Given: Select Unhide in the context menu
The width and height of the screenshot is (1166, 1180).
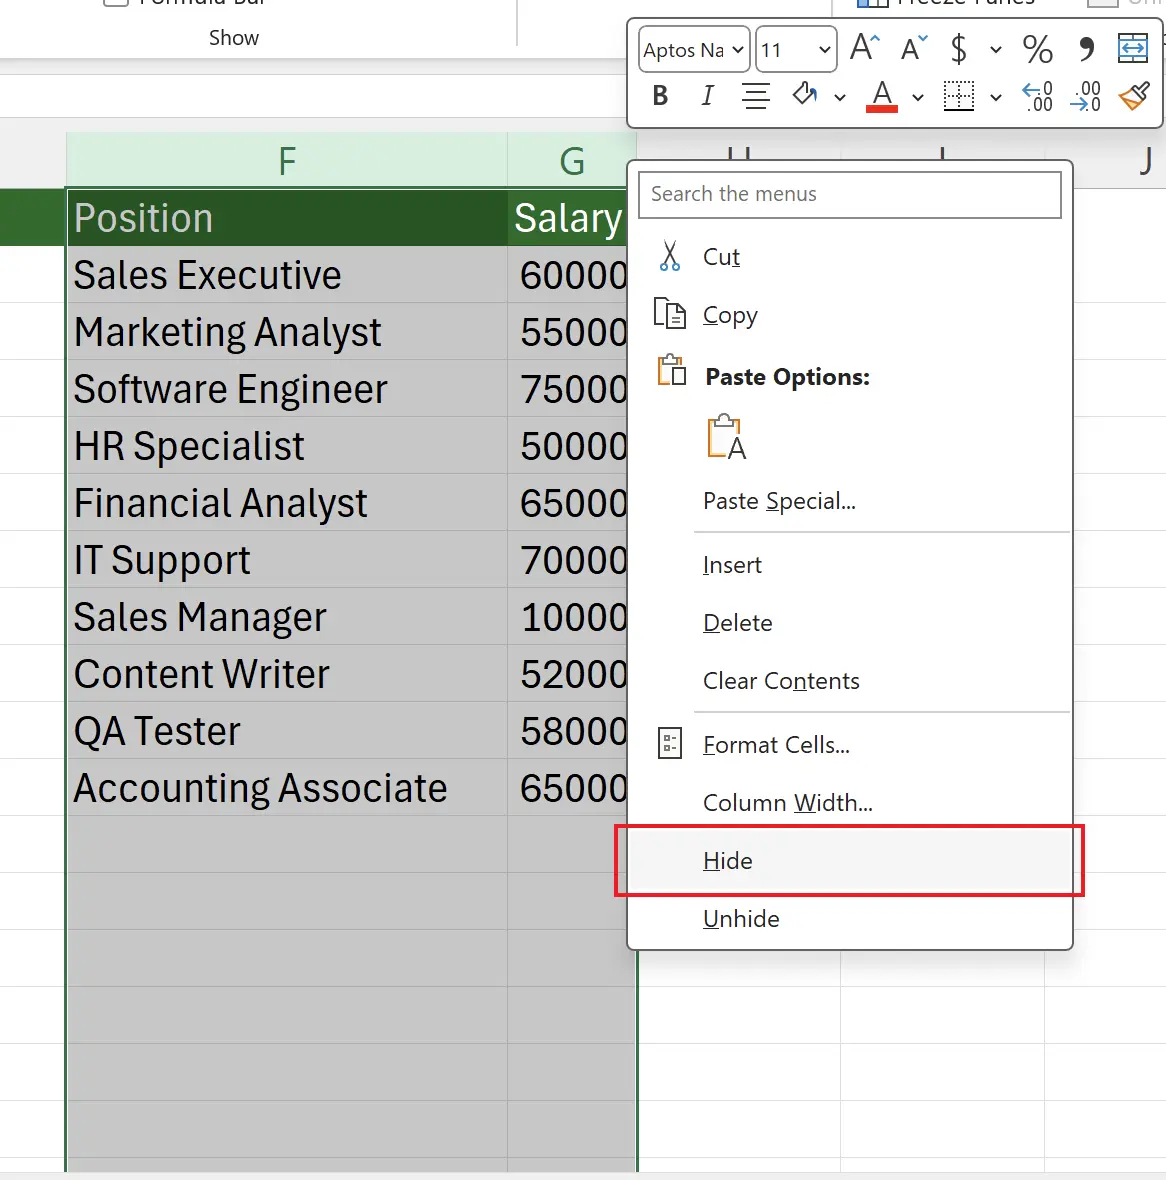Looking at the screenshot, I should click(x=741, y=919).
